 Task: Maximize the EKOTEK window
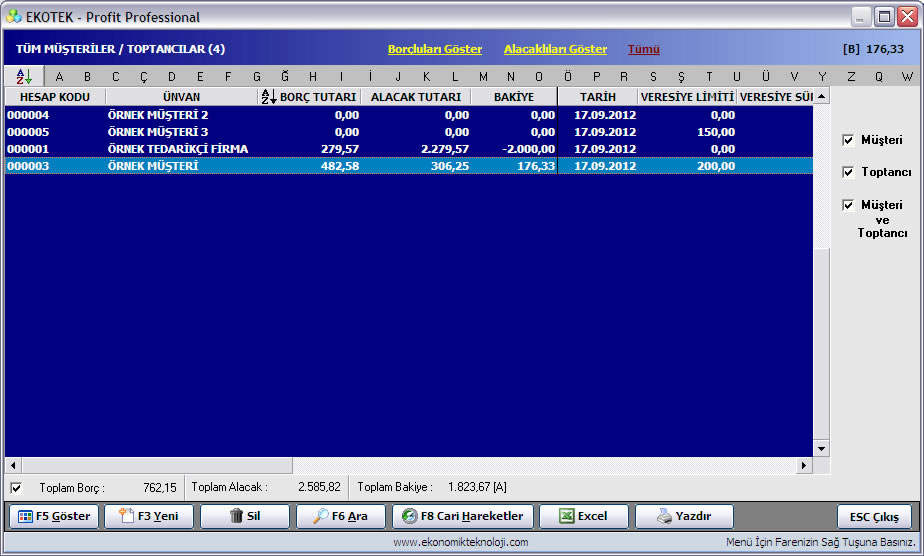pos(884,16)
